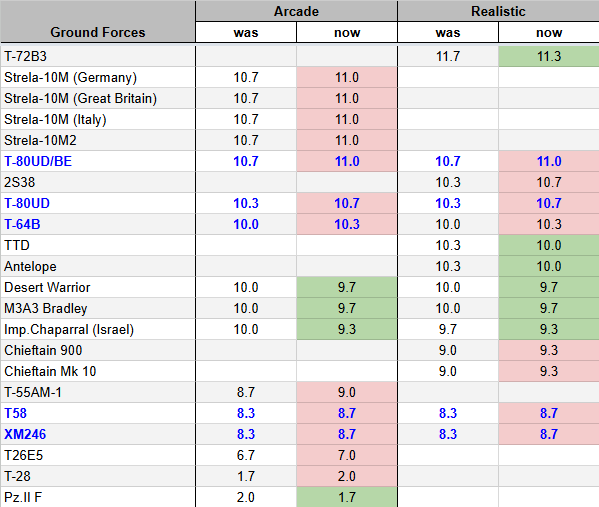The image size is (599, 507).
Task: Select the Imp.Chaparral (Israel) cell
Action: pyautogui.click(x=98, y=329)
